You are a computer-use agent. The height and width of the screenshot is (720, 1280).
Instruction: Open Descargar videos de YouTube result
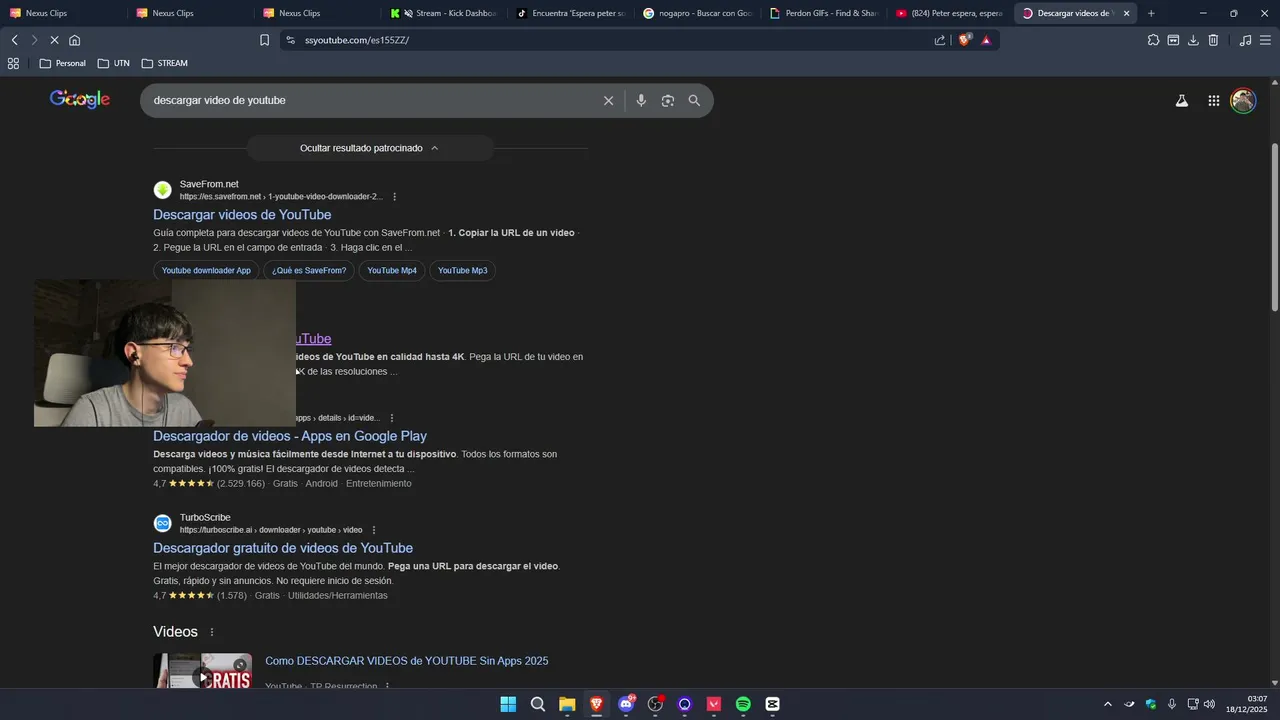tap(242, 215)
